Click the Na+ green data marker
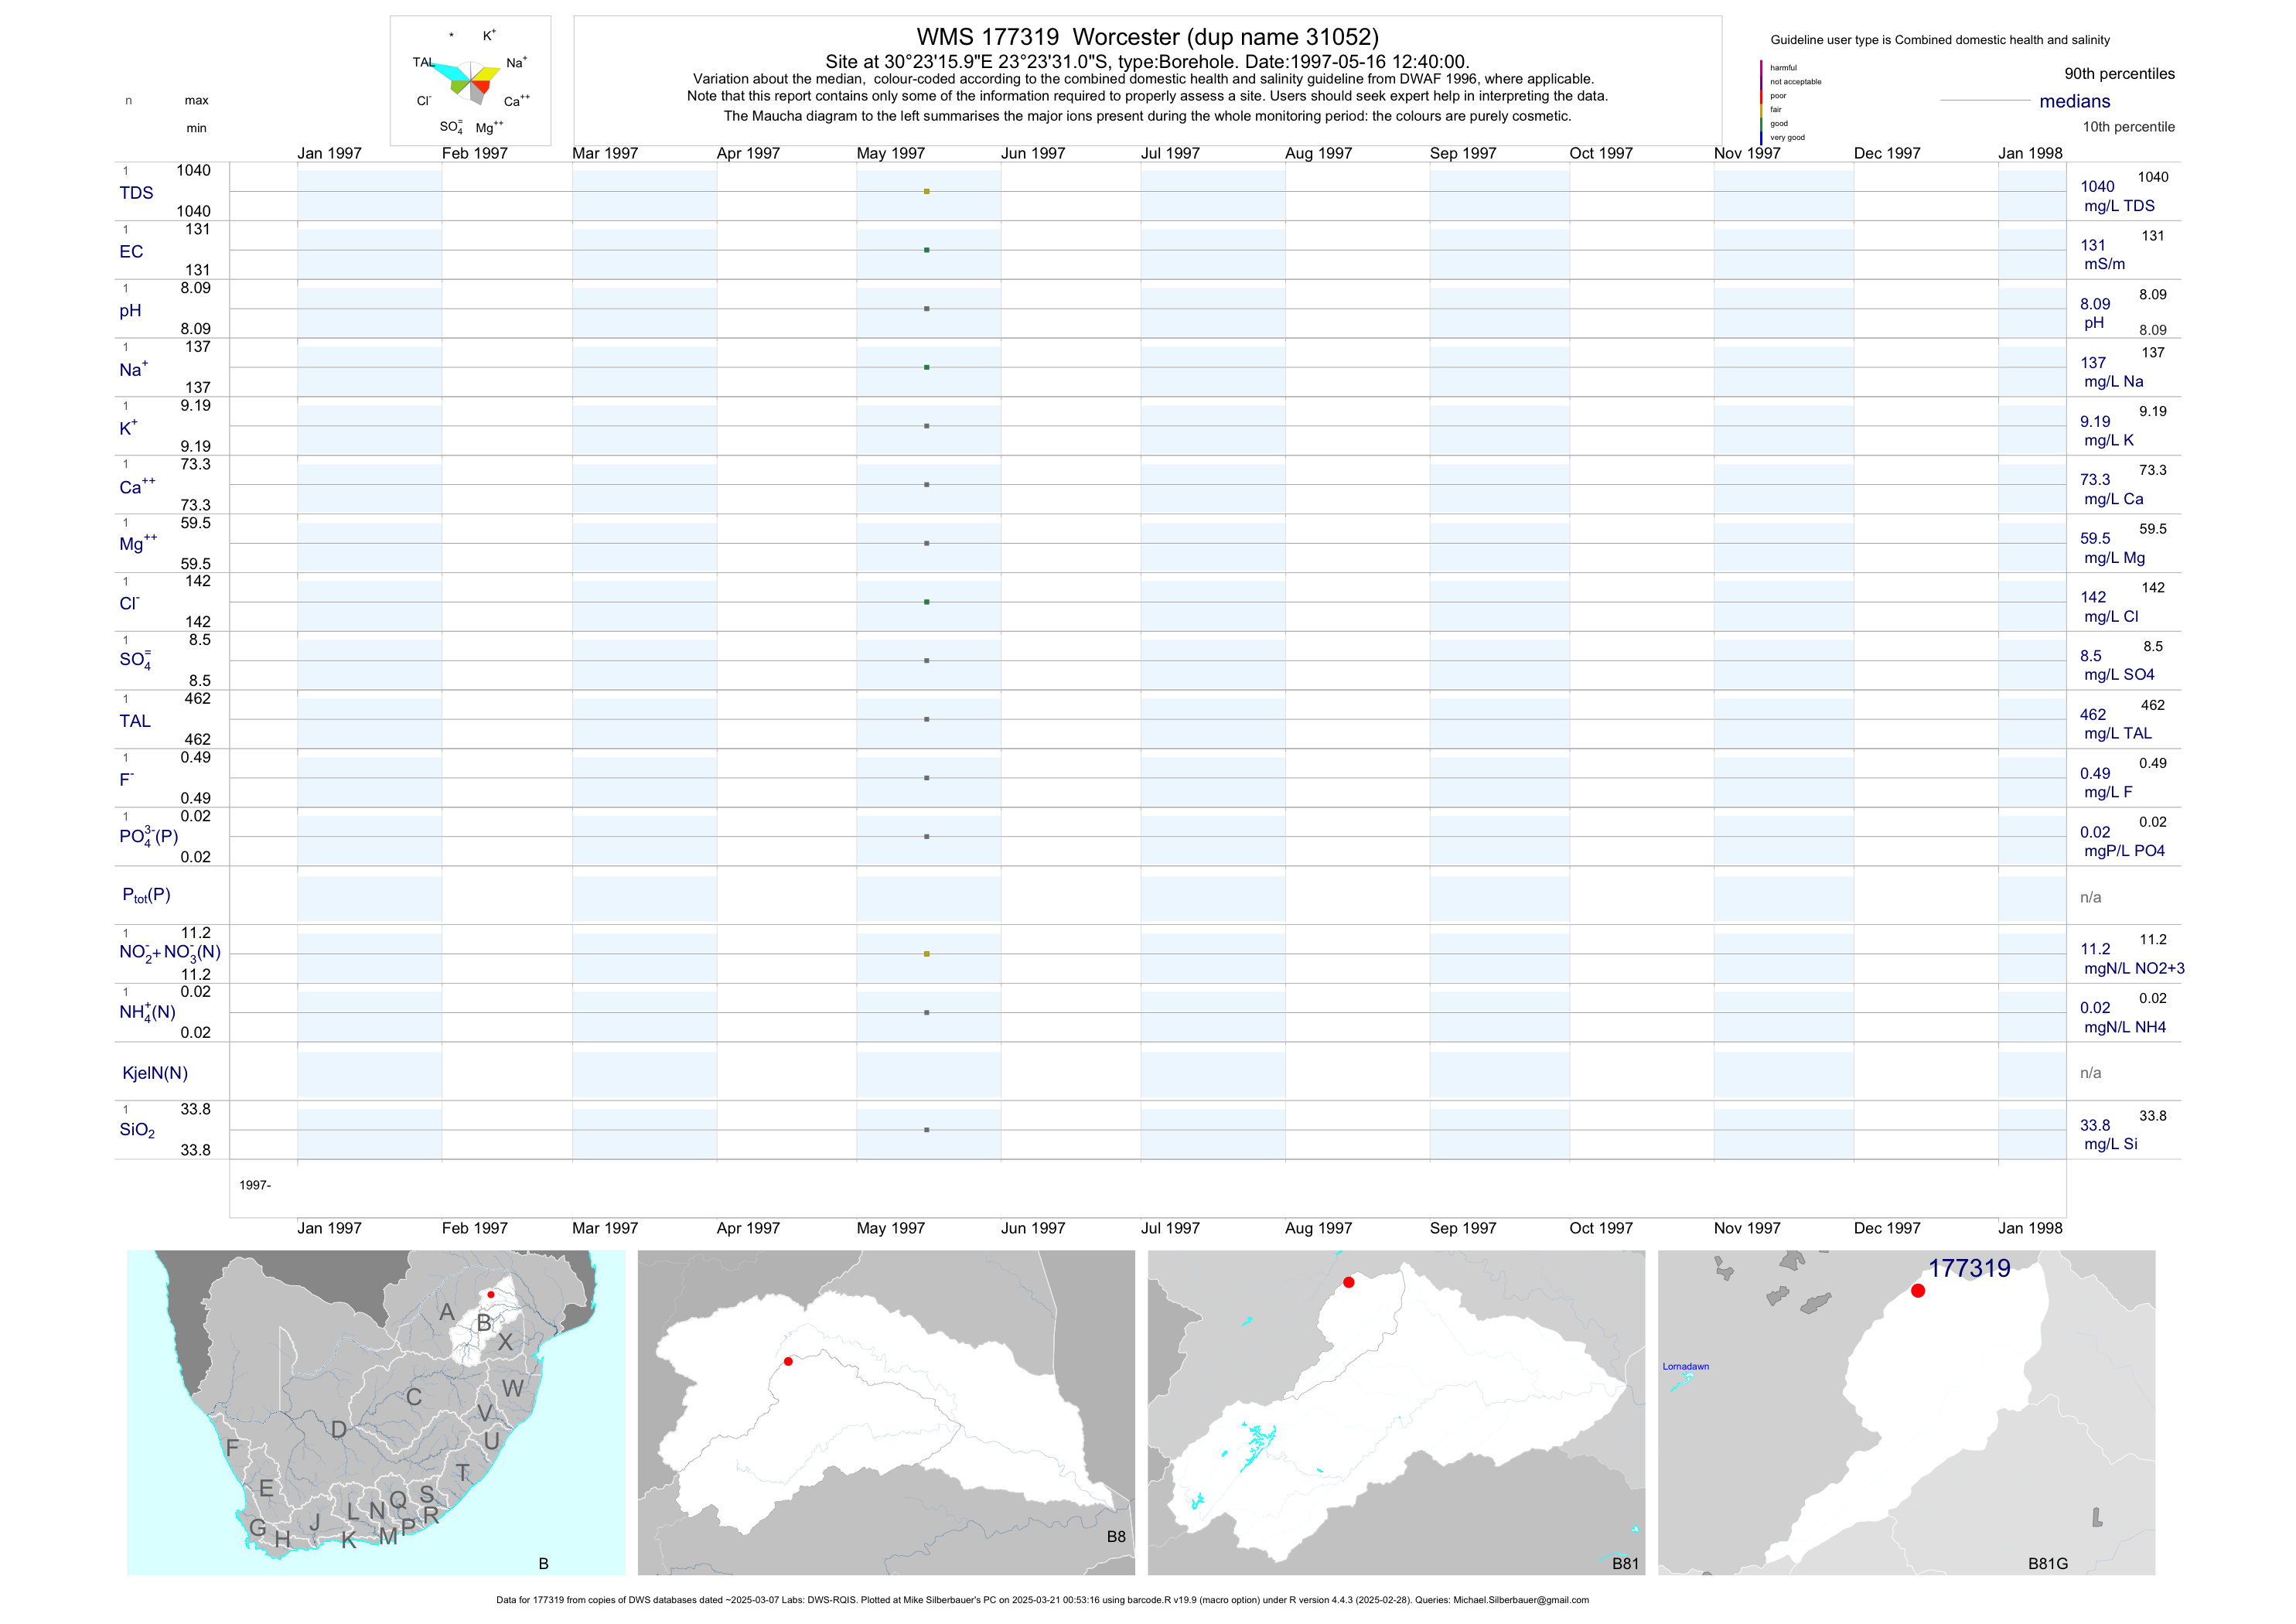This screenshot has width=2296, height=1624. click(927, 367)
